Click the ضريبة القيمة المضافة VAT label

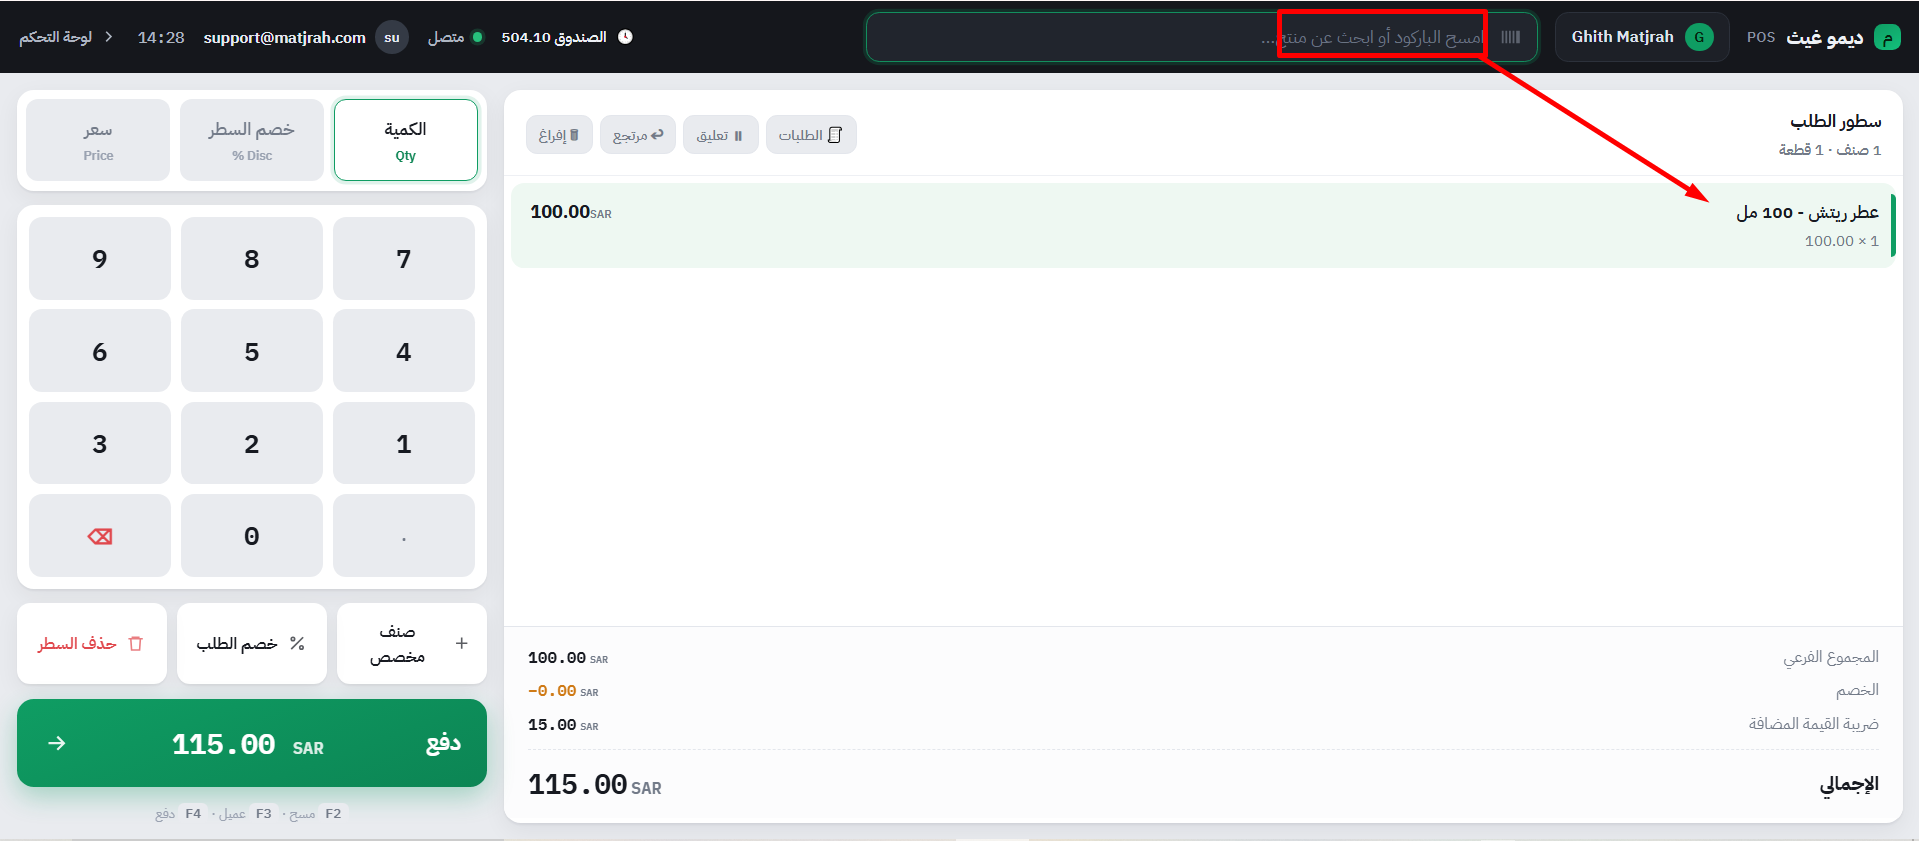tap(1813, 723)
